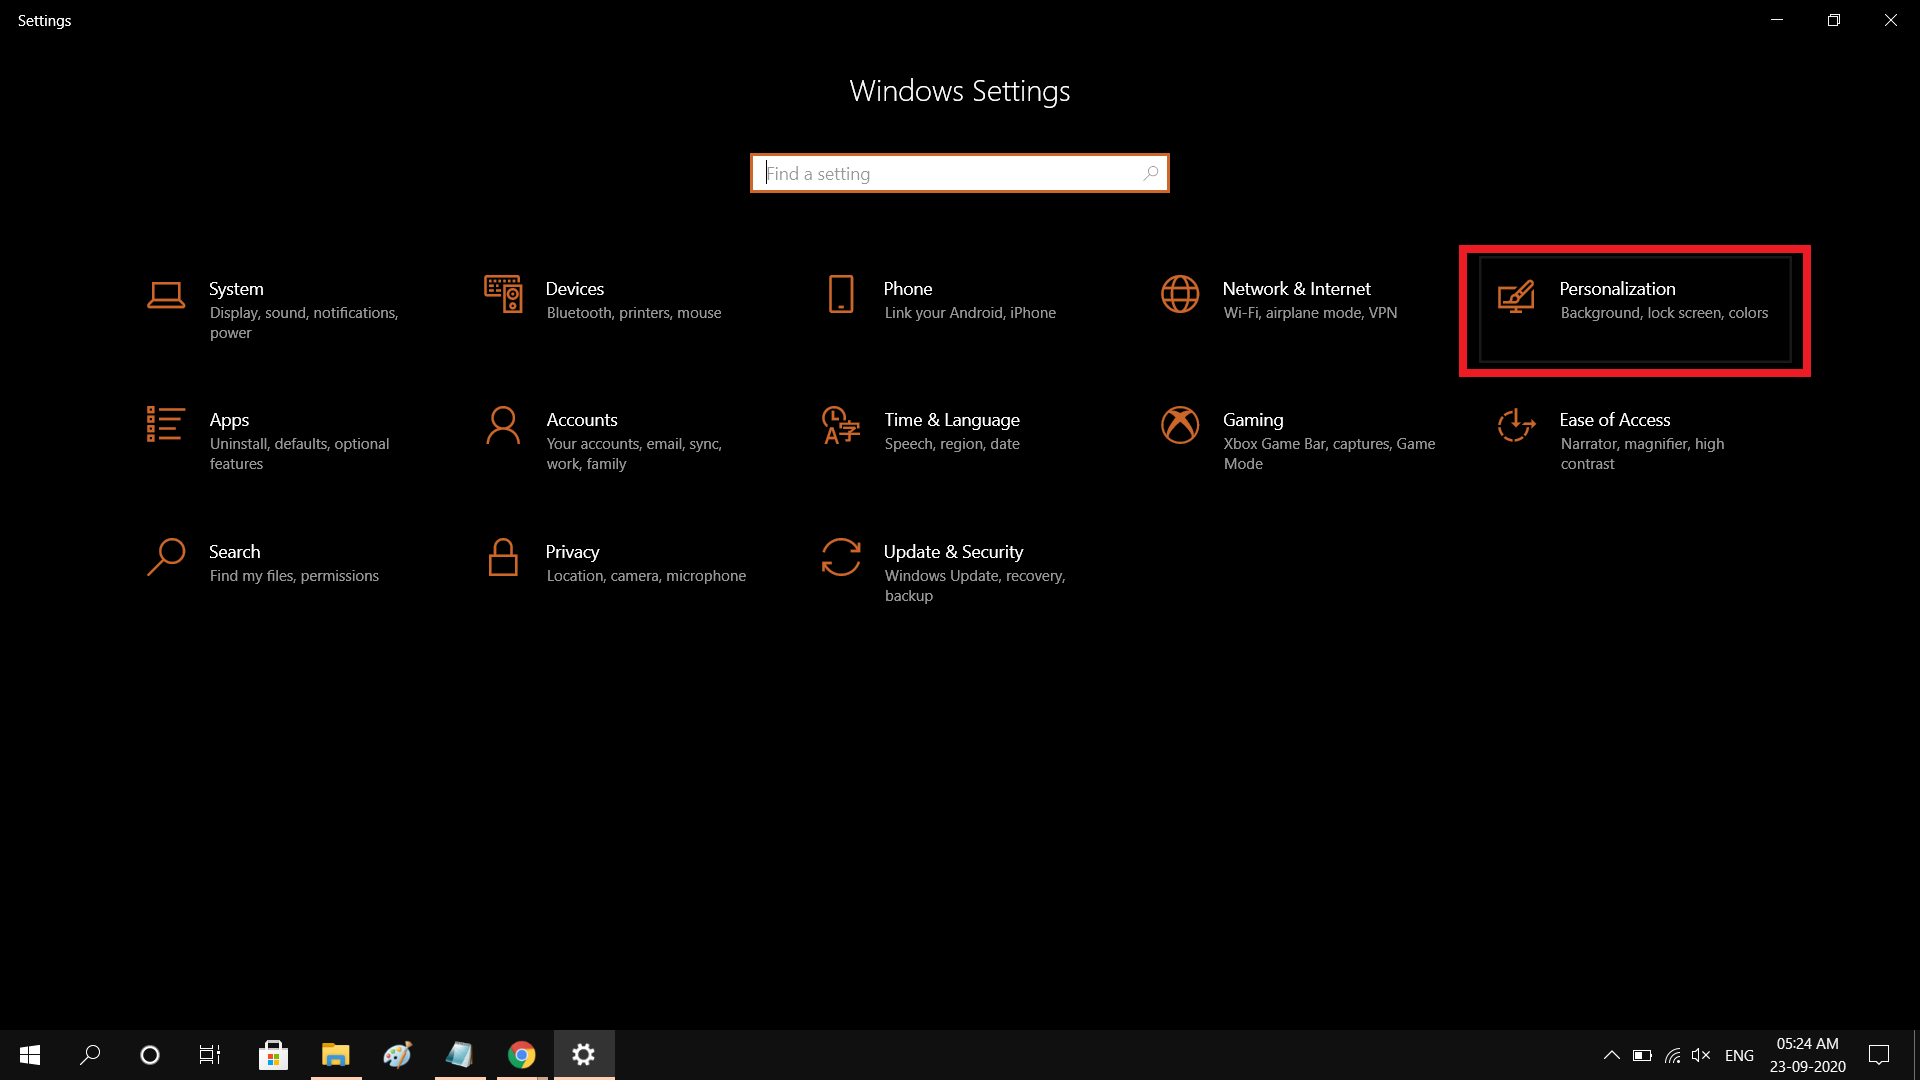Open the Start menu
This screenshot has height=1080, width=1920.
point(29,1055)
